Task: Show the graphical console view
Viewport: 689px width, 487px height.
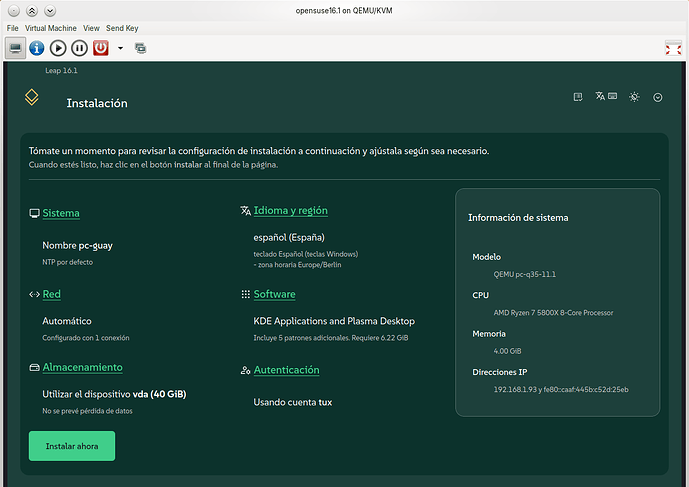Action: coord(15,48)
